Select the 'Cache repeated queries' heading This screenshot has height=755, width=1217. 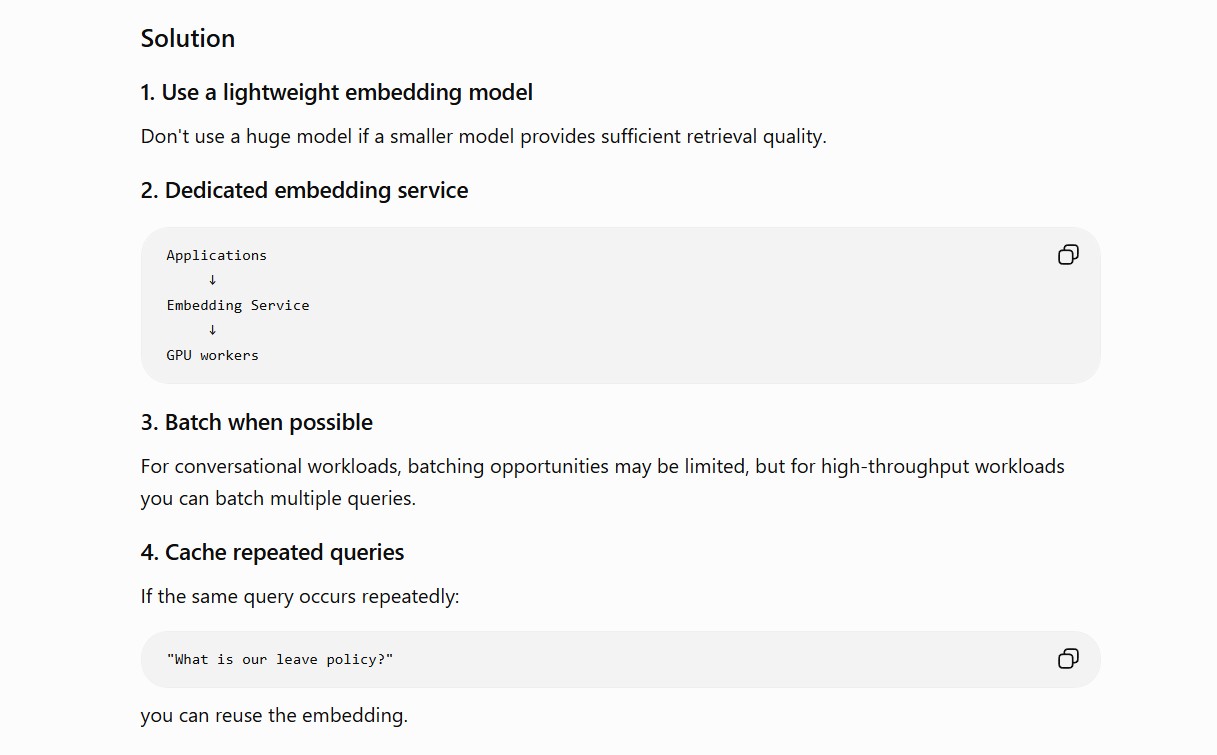point(273,552)
